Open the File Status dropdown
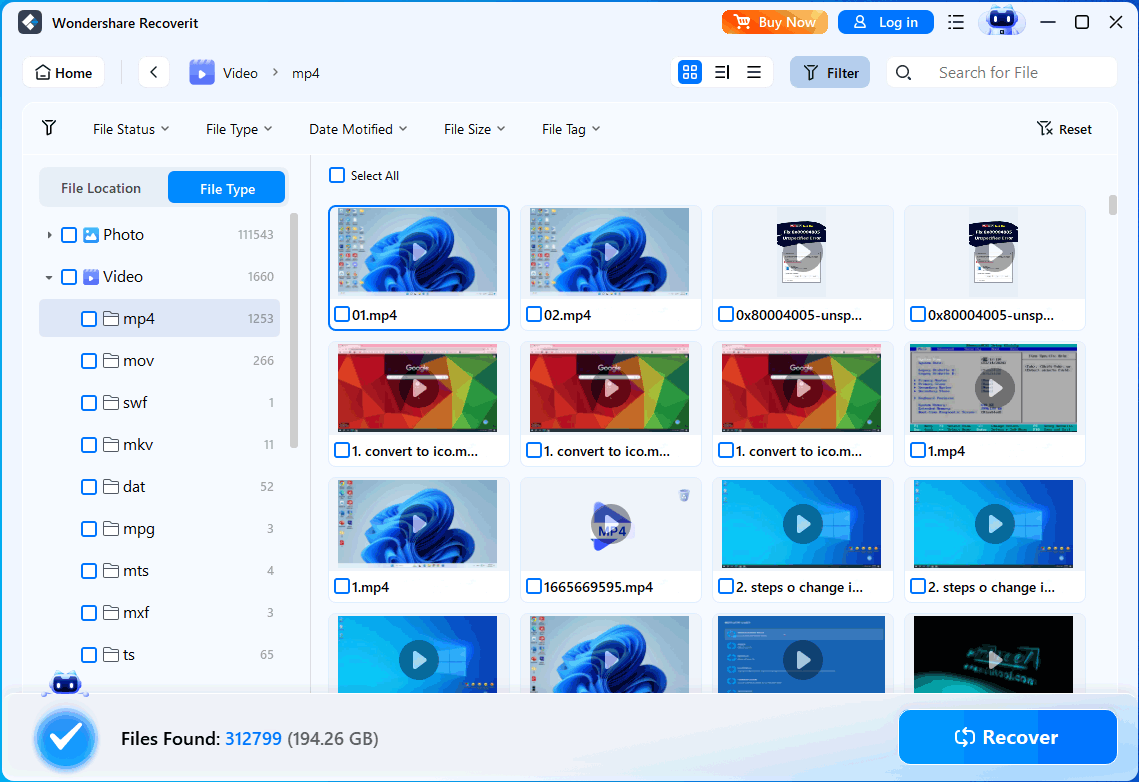 click(x=131, y=129)
